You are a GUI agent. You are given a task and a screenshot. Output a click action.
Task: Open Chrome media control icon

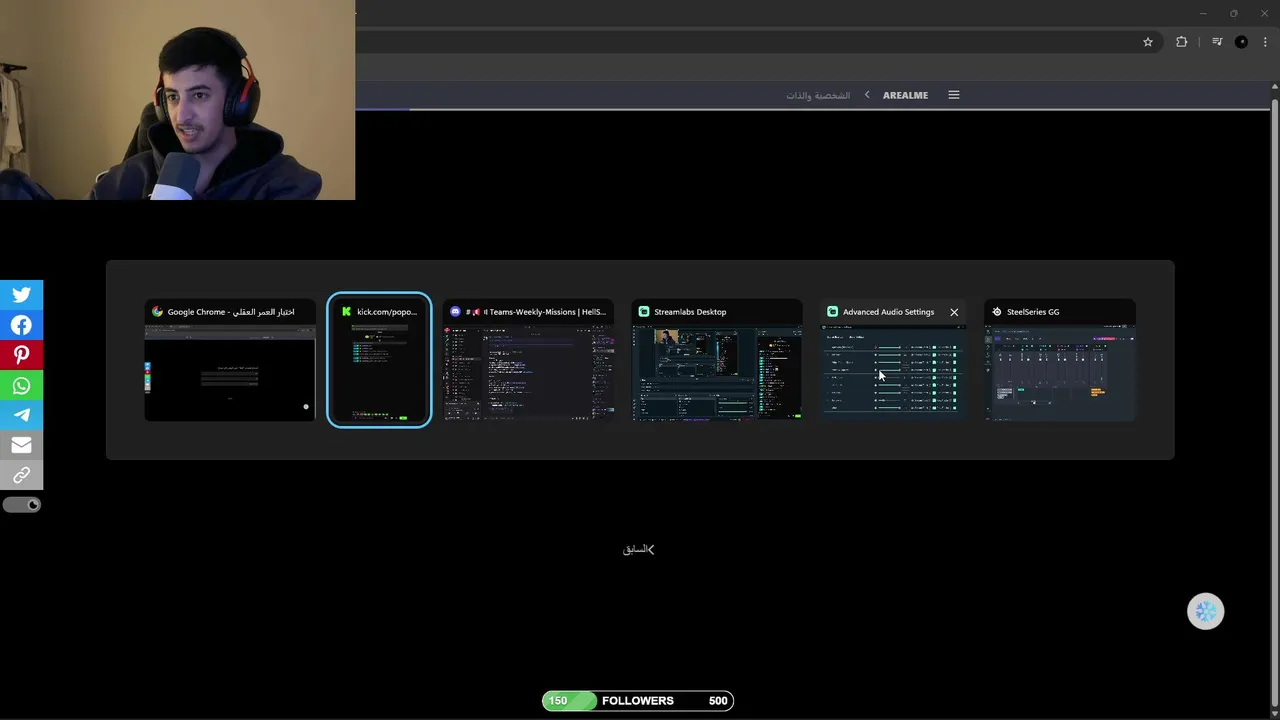[x=1217, y=42]
